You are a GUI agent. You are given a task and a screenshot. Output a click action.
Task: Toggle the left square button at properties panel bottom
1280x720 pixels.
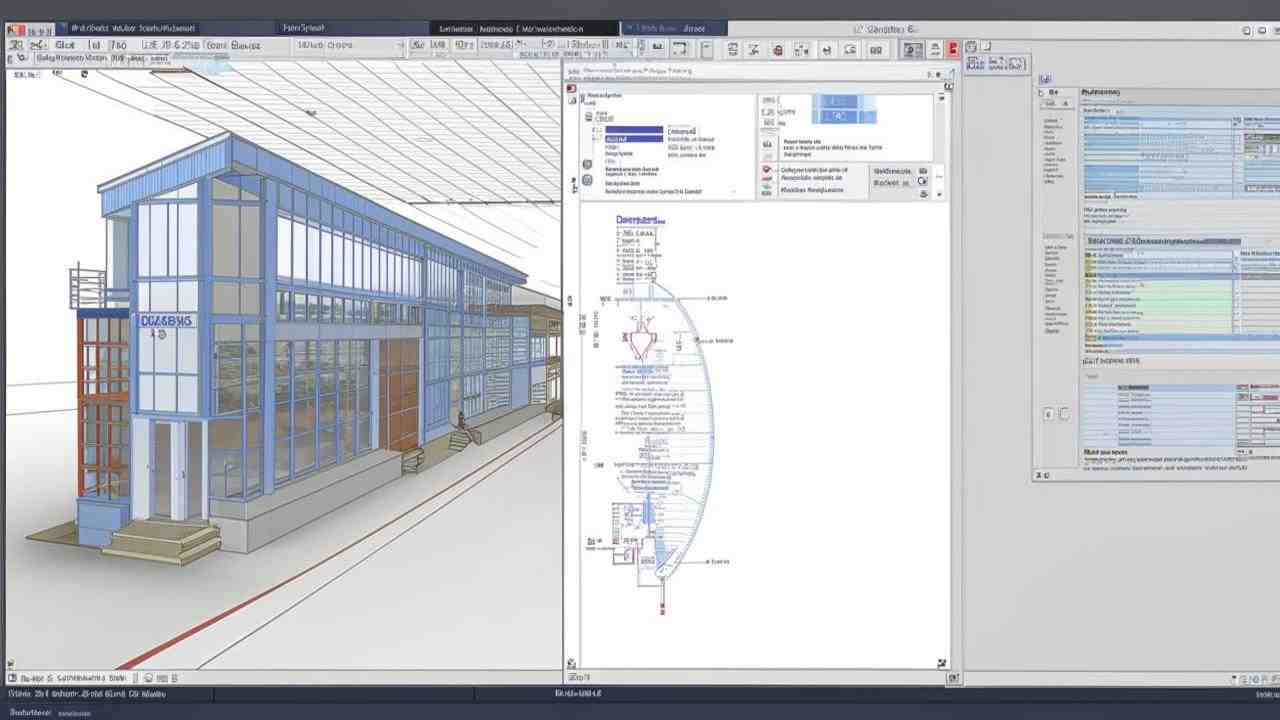1049,413
